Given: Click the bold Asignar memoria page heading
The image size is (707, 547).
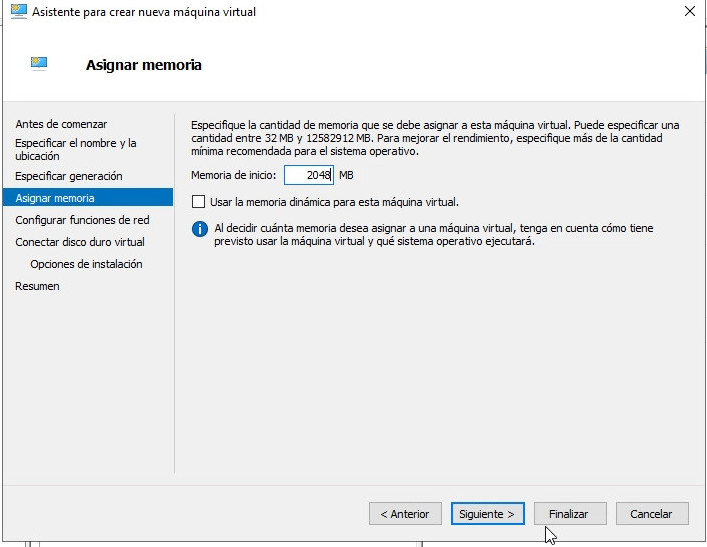Looking at the screenshot, I should [143, 65].
